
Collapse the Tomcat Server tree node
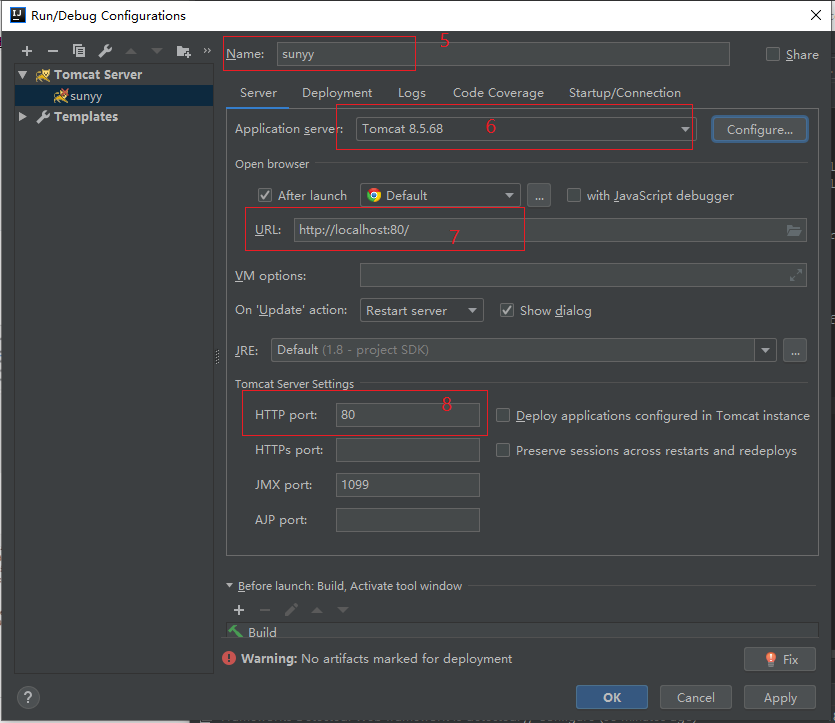(23, 75)
